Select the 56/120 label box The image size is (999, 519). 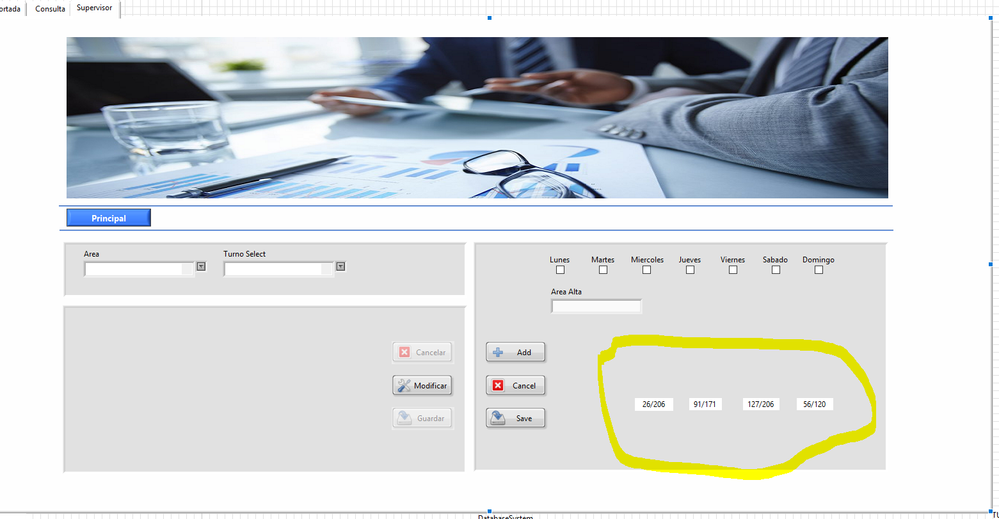(814, 404)
